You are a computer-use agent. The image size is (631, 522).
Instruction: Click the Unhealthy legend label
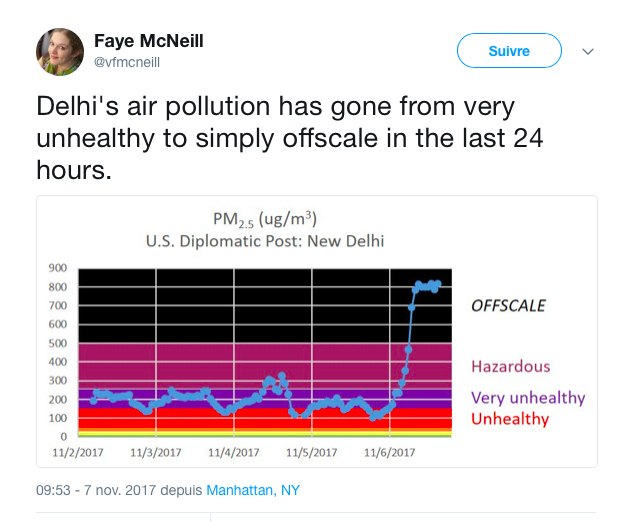point(510,419)
